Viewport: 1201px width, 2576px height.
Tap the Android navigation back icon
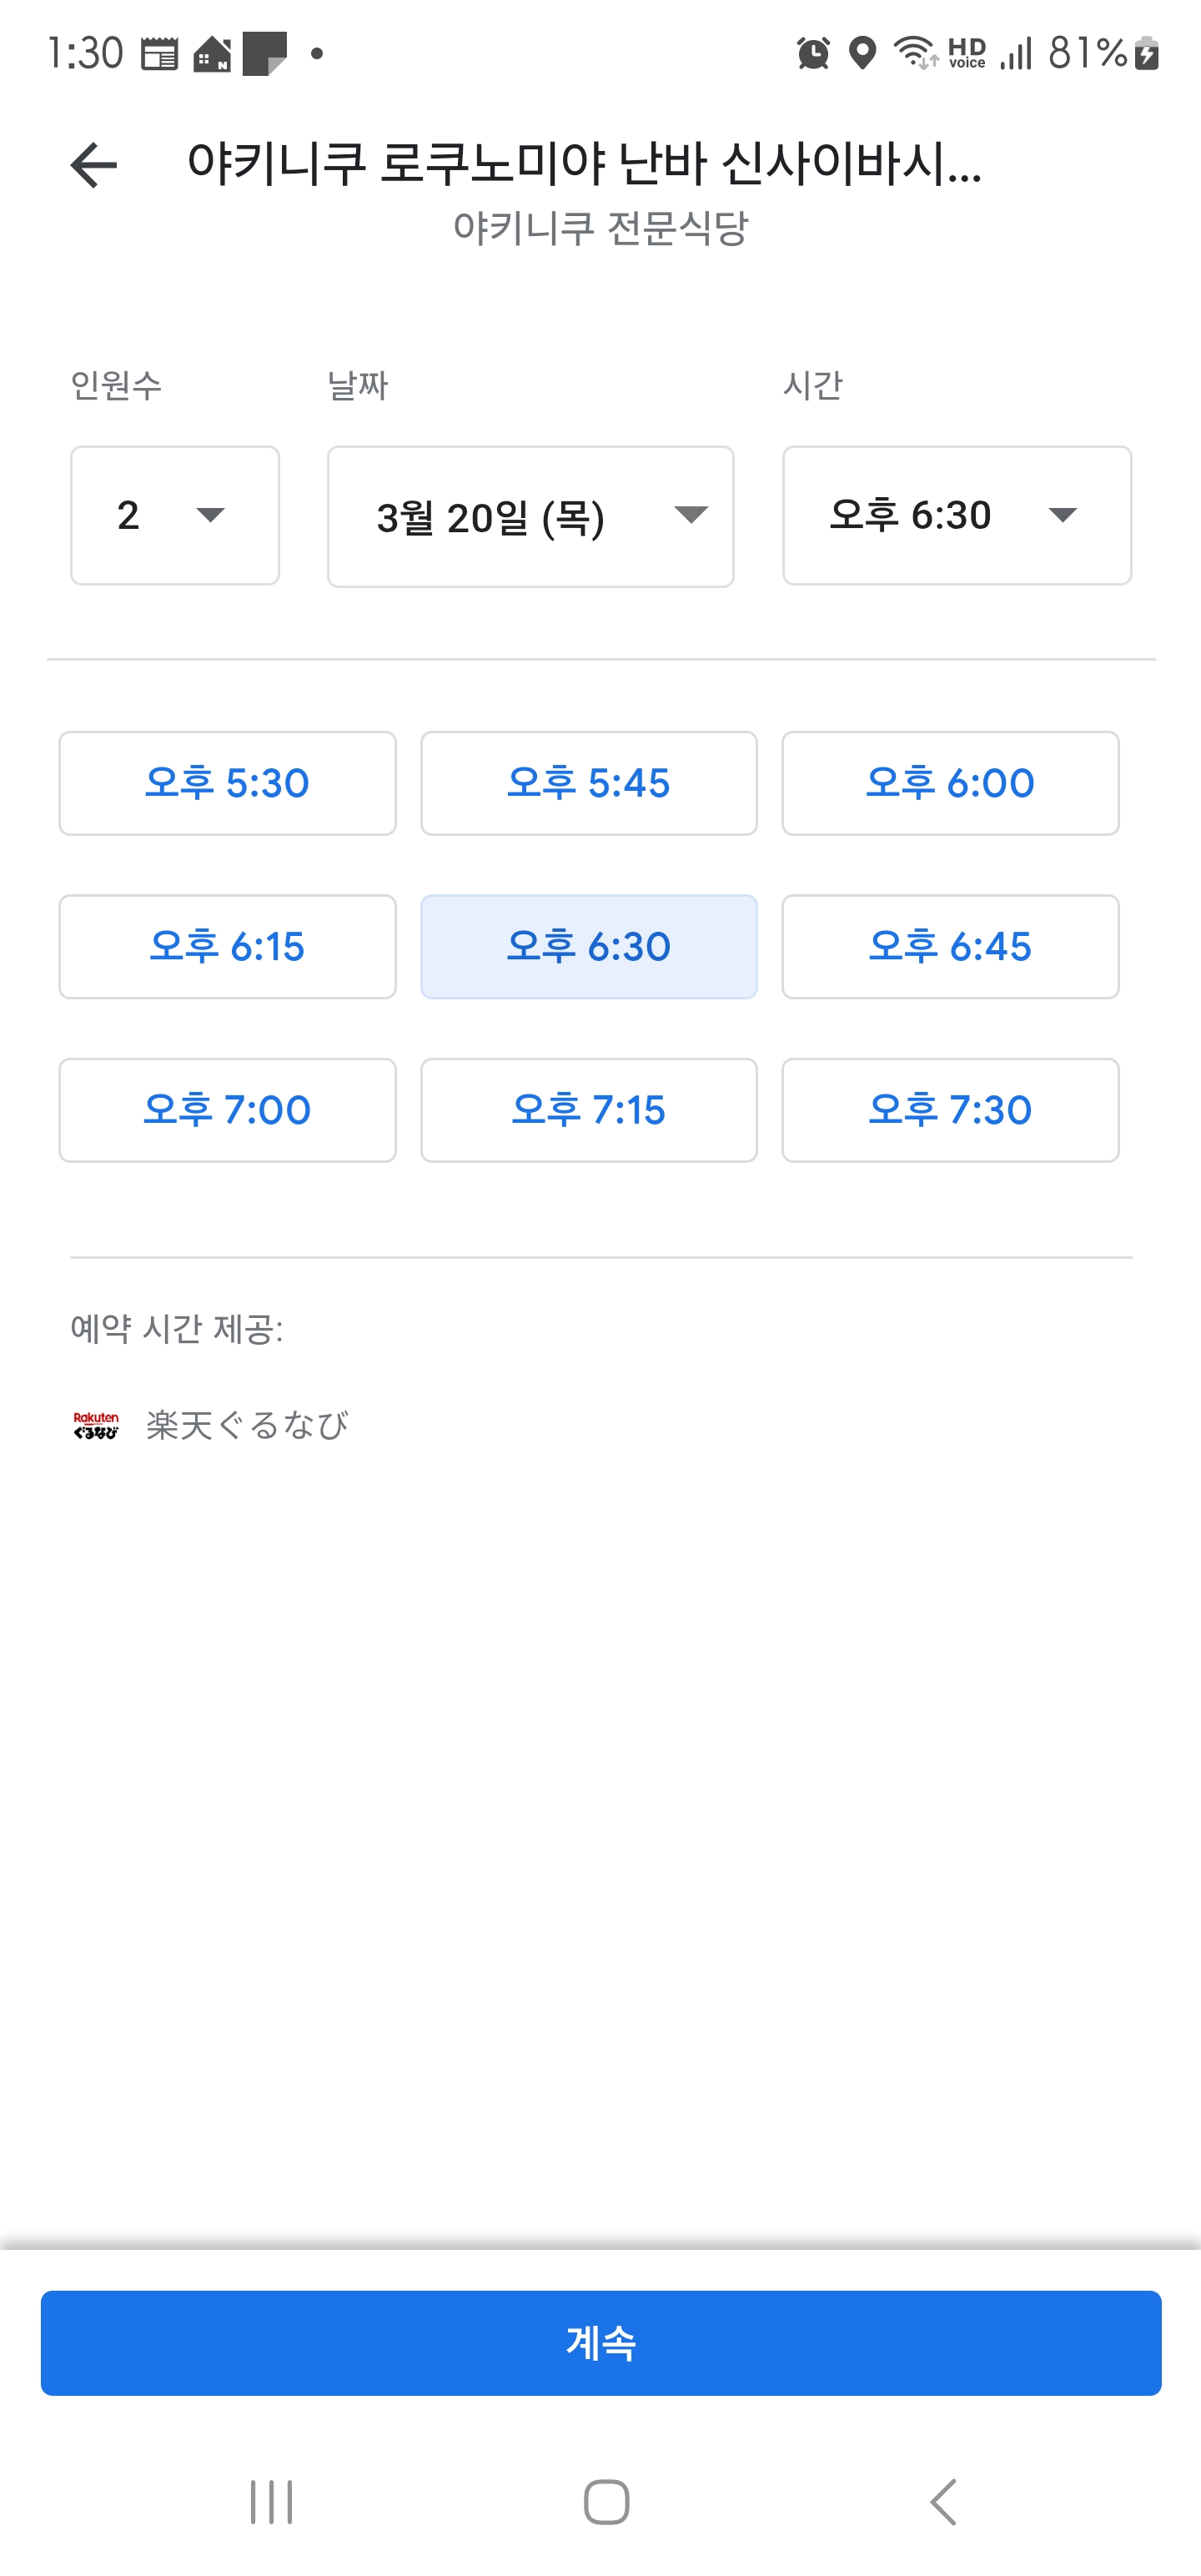point(942,2502)
